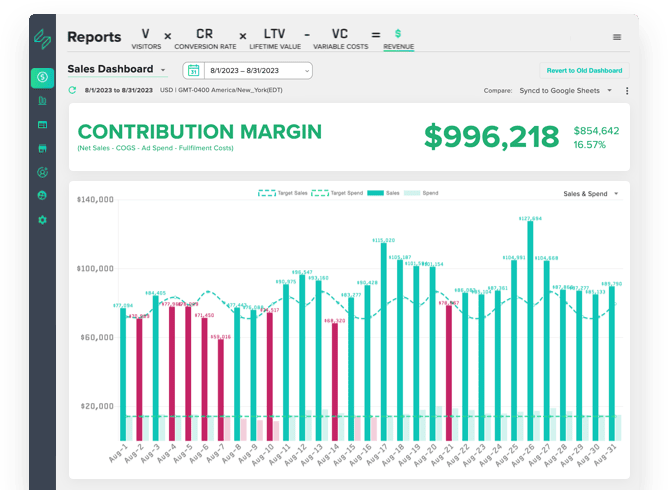Click the Aug-31 x-axis label
The width and height of the screenshot is (668, 490).
[x=605, y=454]
